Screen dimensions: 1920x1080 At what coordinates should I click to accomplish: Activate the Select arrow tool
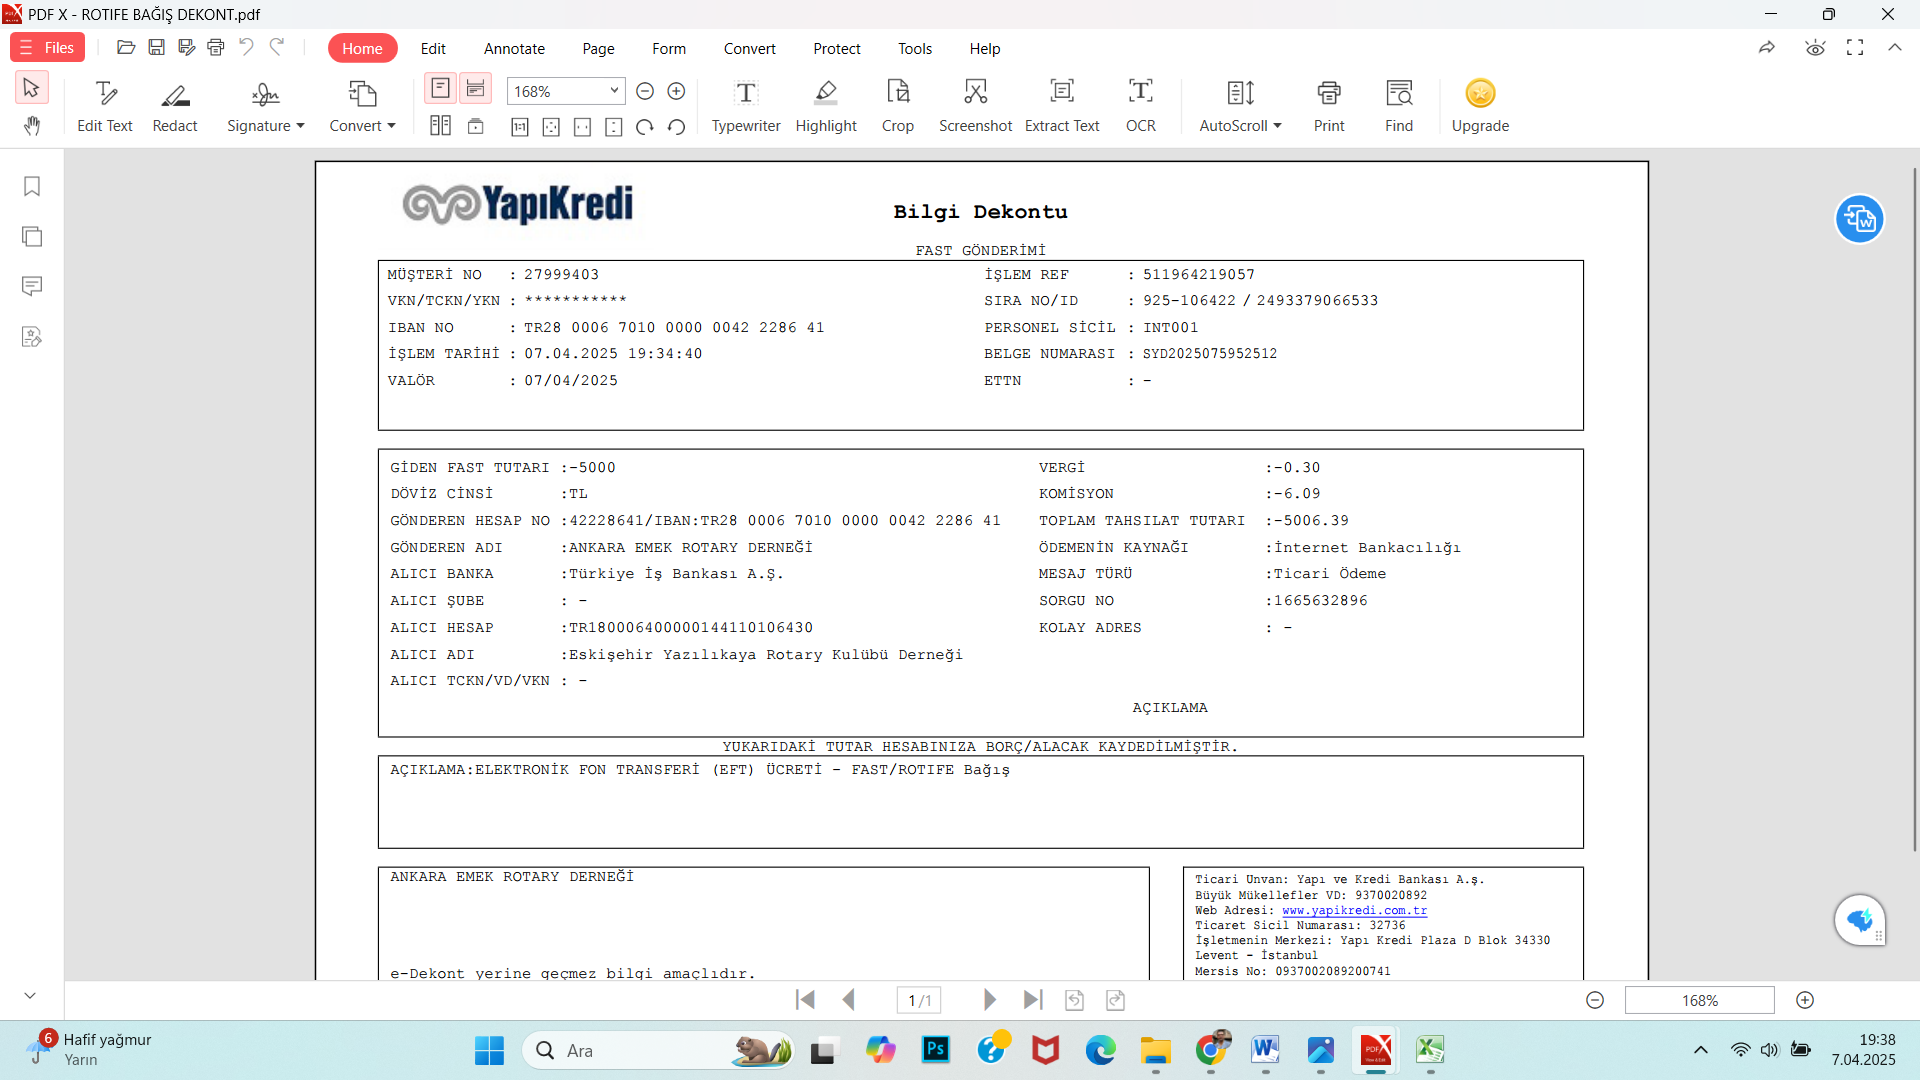tap(31, 88)
